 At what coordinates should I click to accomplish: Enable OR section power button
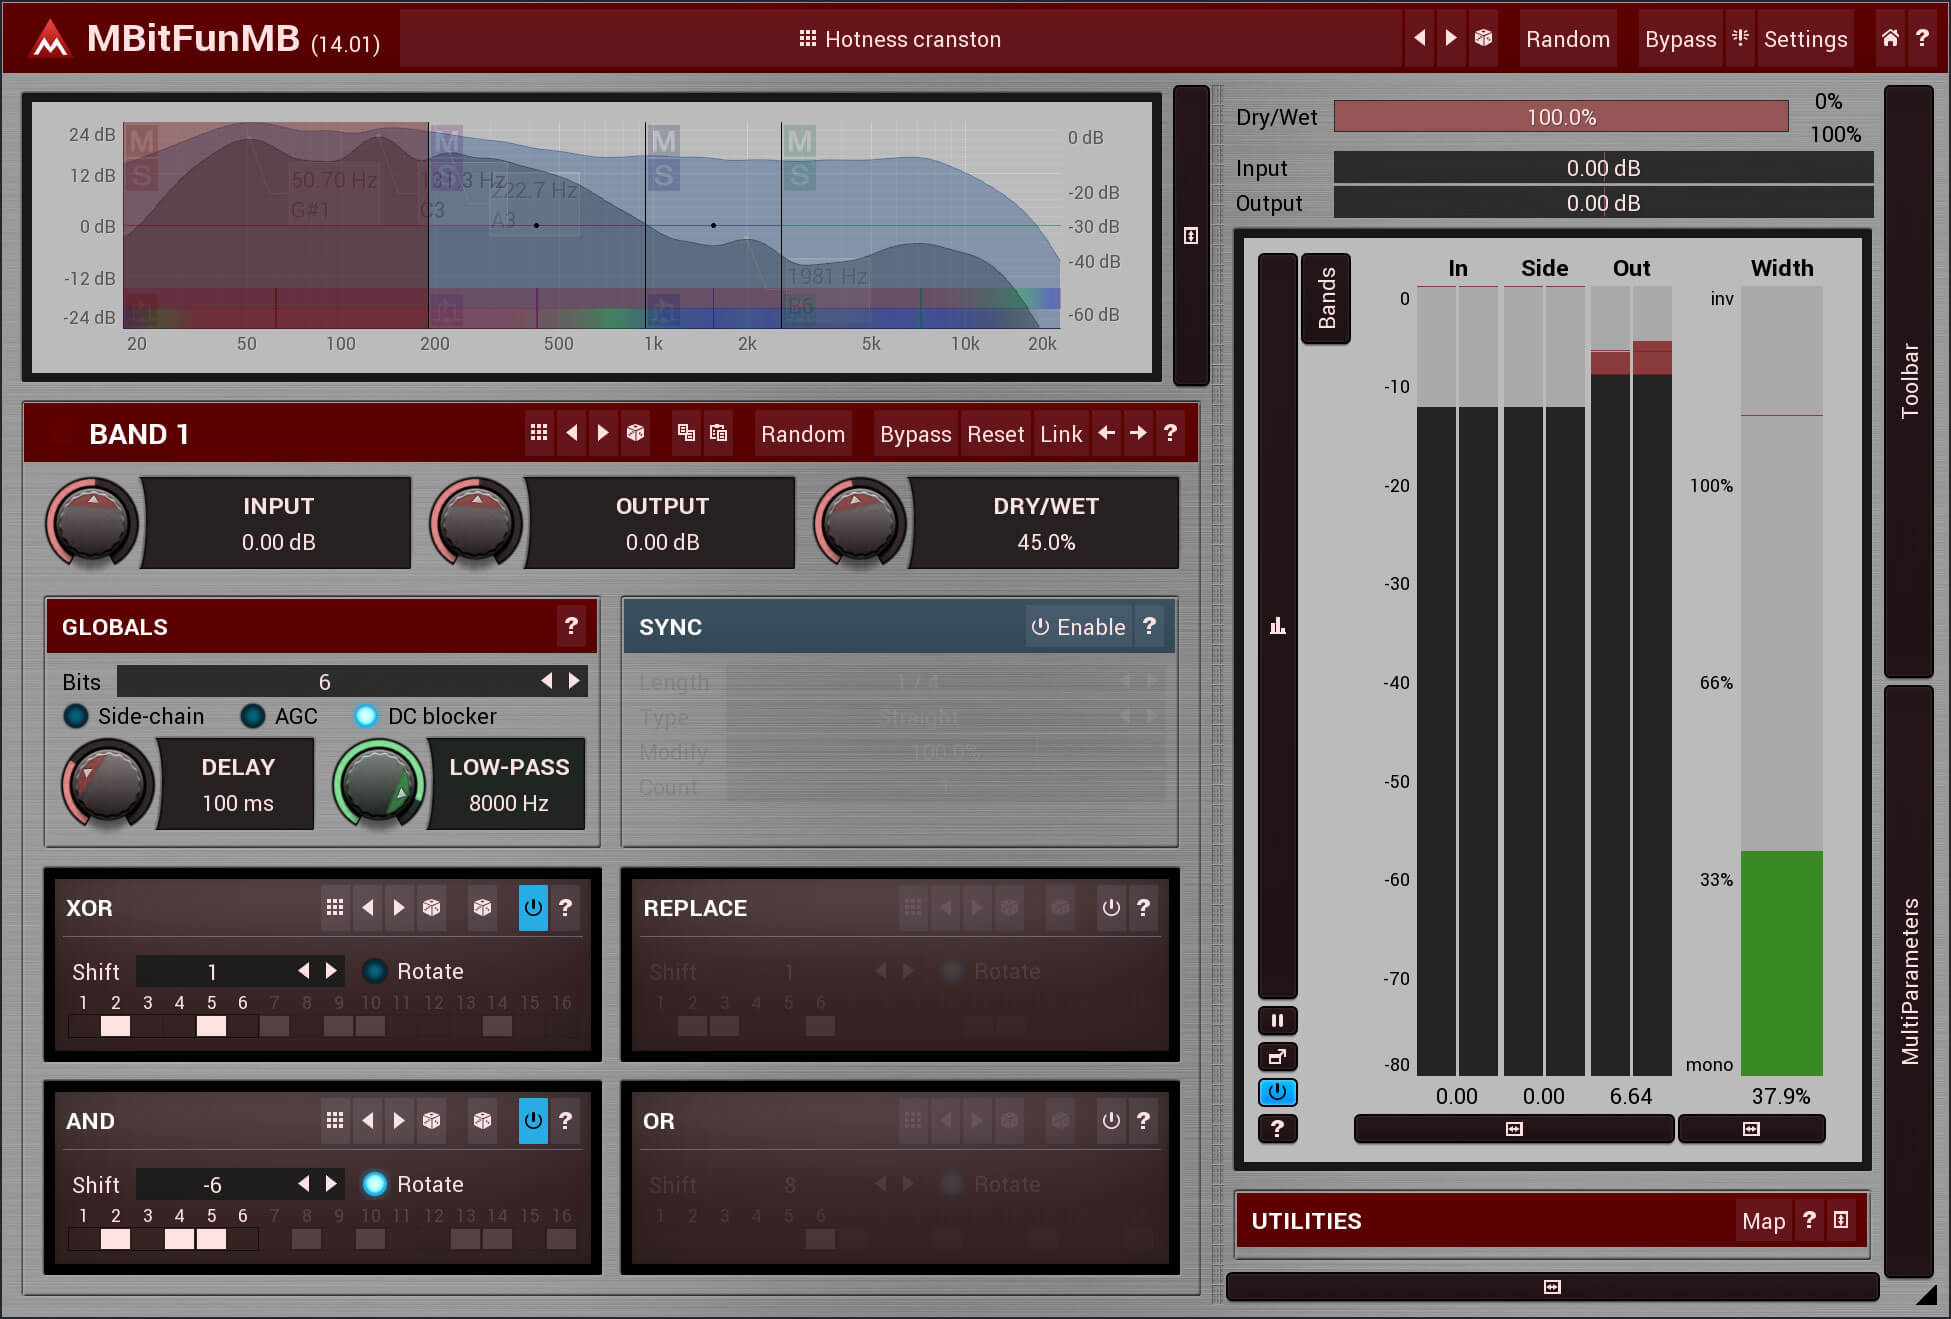[1111, 1120]
